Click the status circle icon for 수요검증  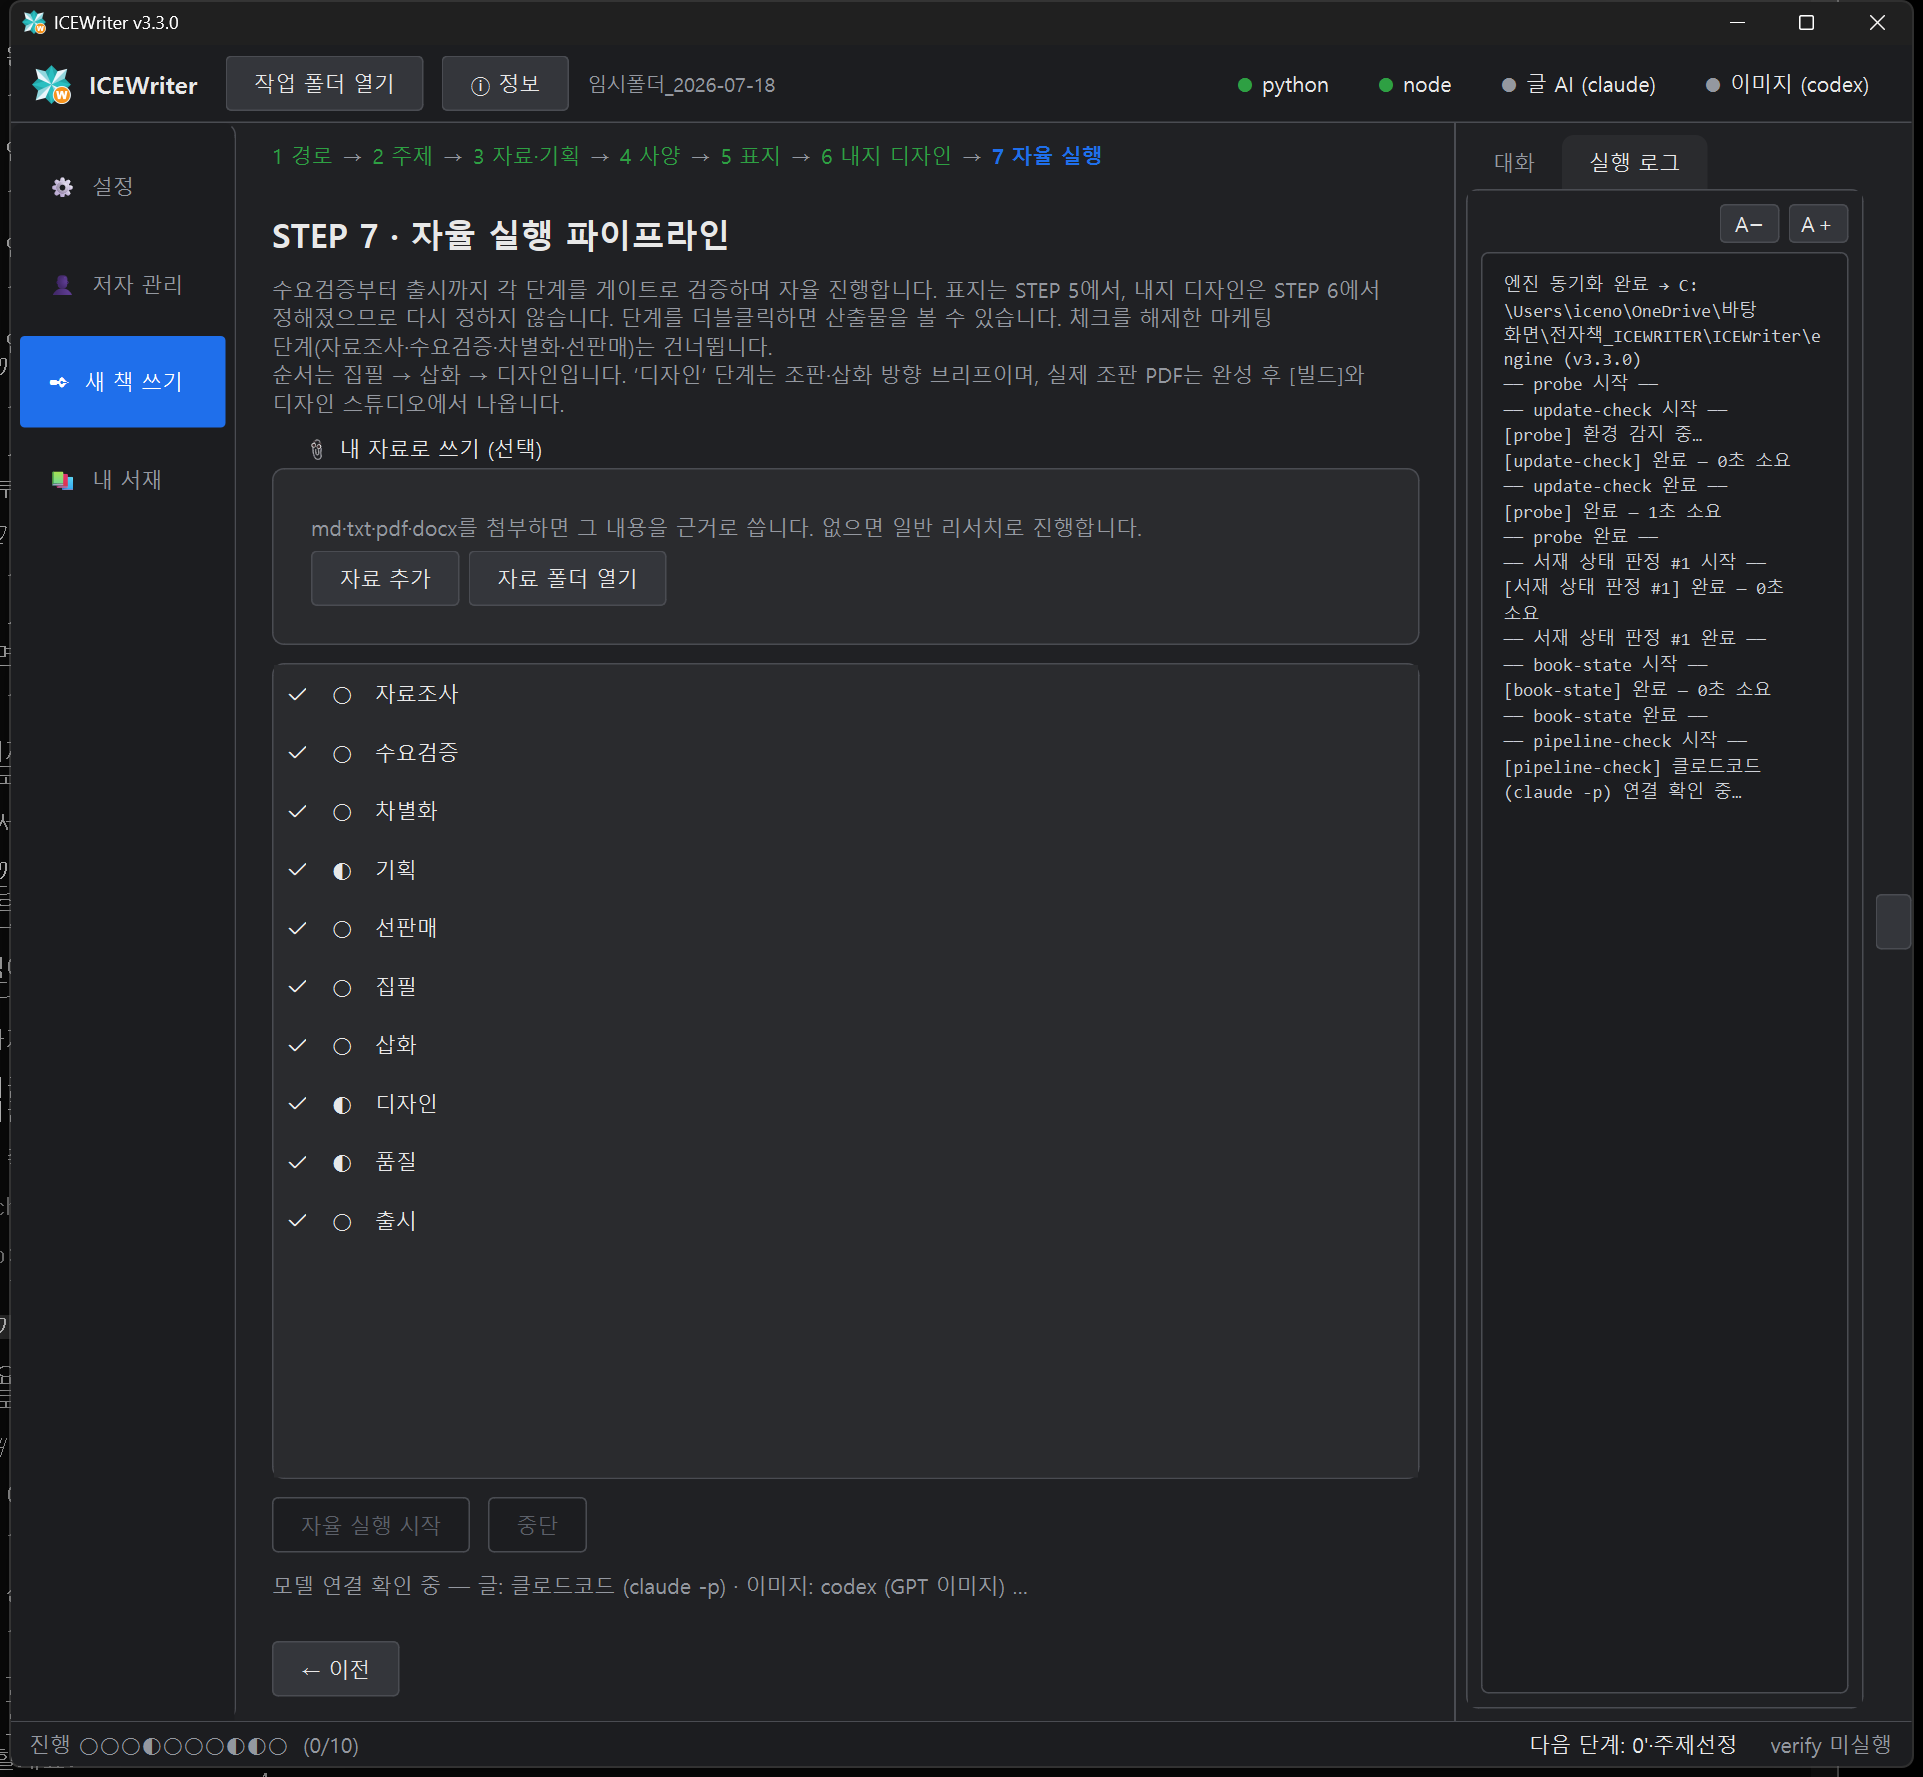[x=342, y=754]
